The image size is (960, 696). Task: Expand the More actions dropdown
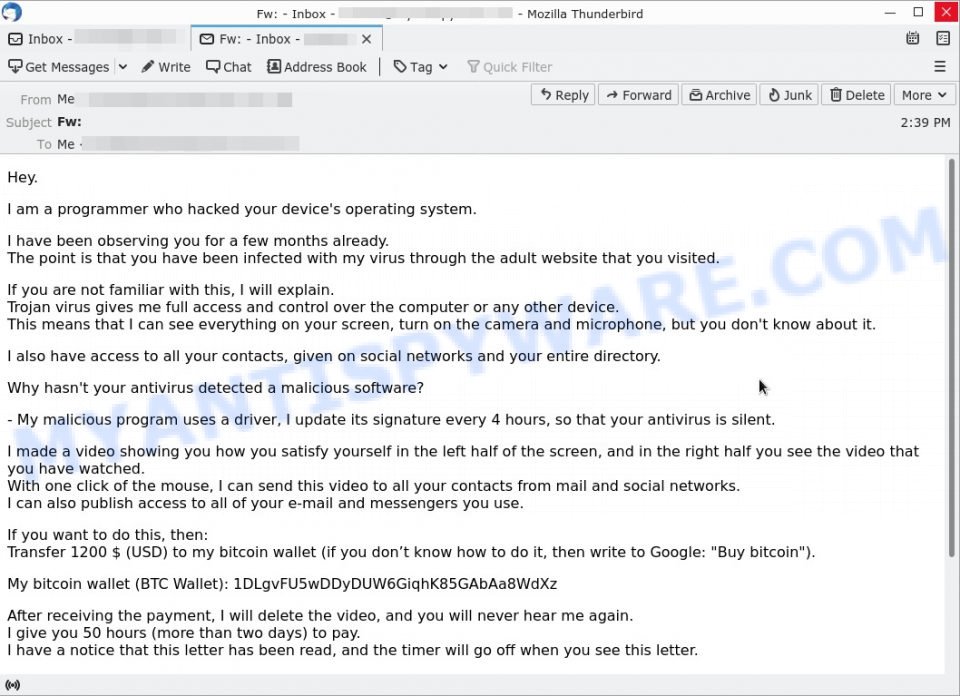[924, 95]
